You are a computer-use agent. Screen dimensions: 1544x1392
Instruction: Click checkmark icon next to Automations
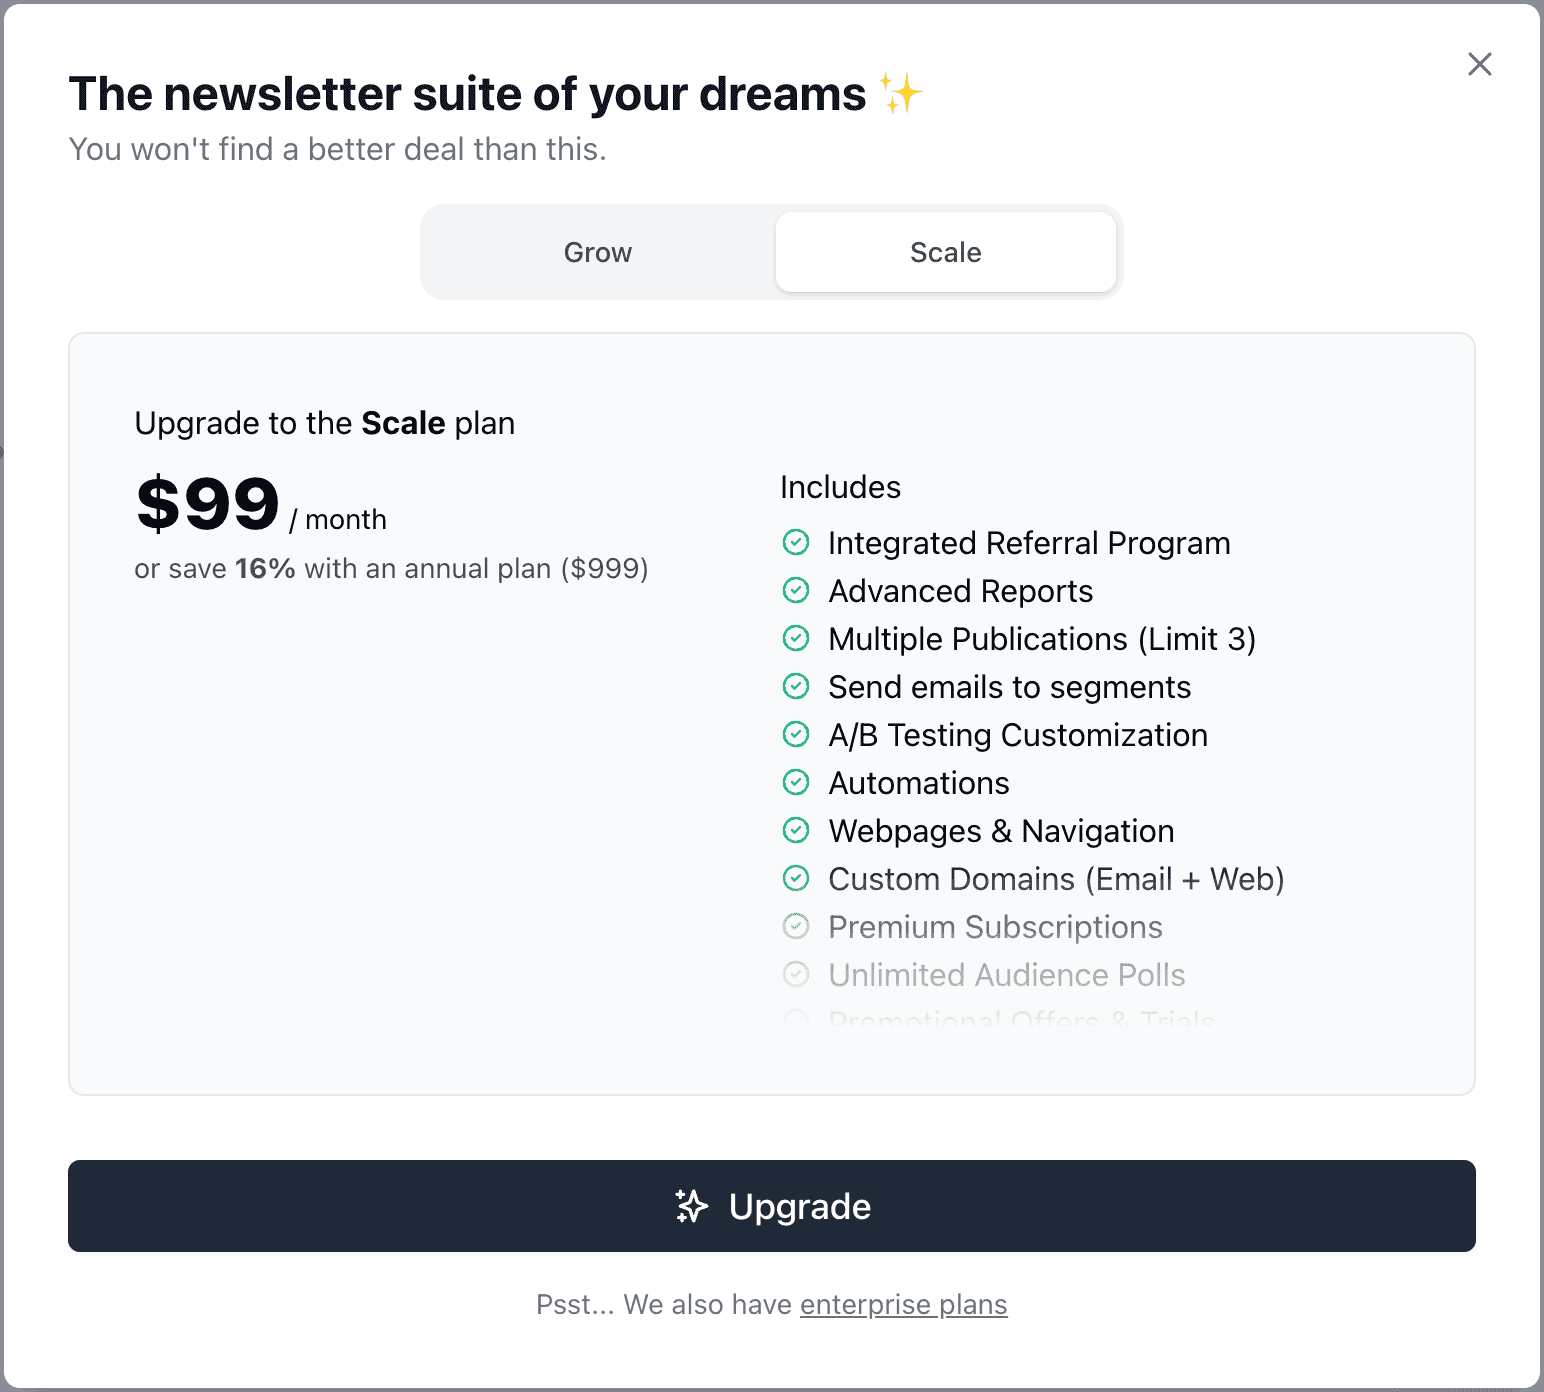coord(796,782)
